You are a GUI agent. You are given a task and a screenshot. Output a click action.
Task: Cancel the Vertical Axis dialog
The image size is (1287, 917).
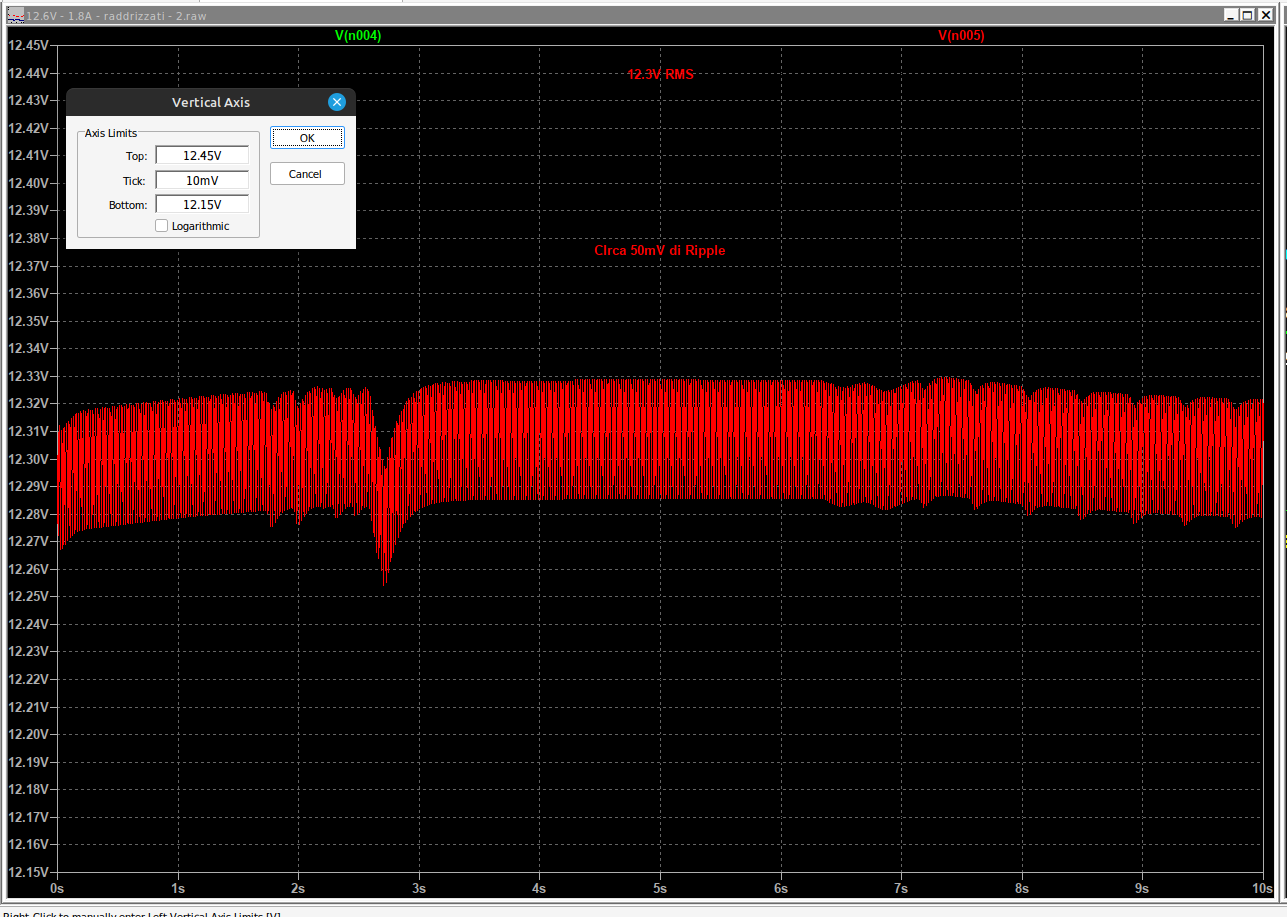tap(306, 174)
